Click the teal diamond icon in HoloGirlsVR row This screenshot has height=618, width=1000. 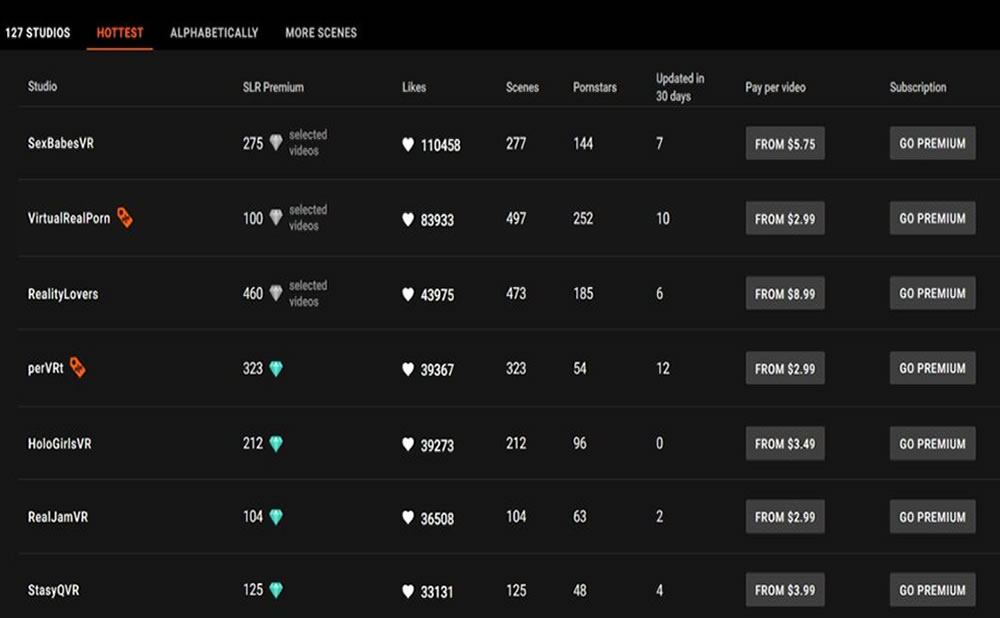(276, 443)
